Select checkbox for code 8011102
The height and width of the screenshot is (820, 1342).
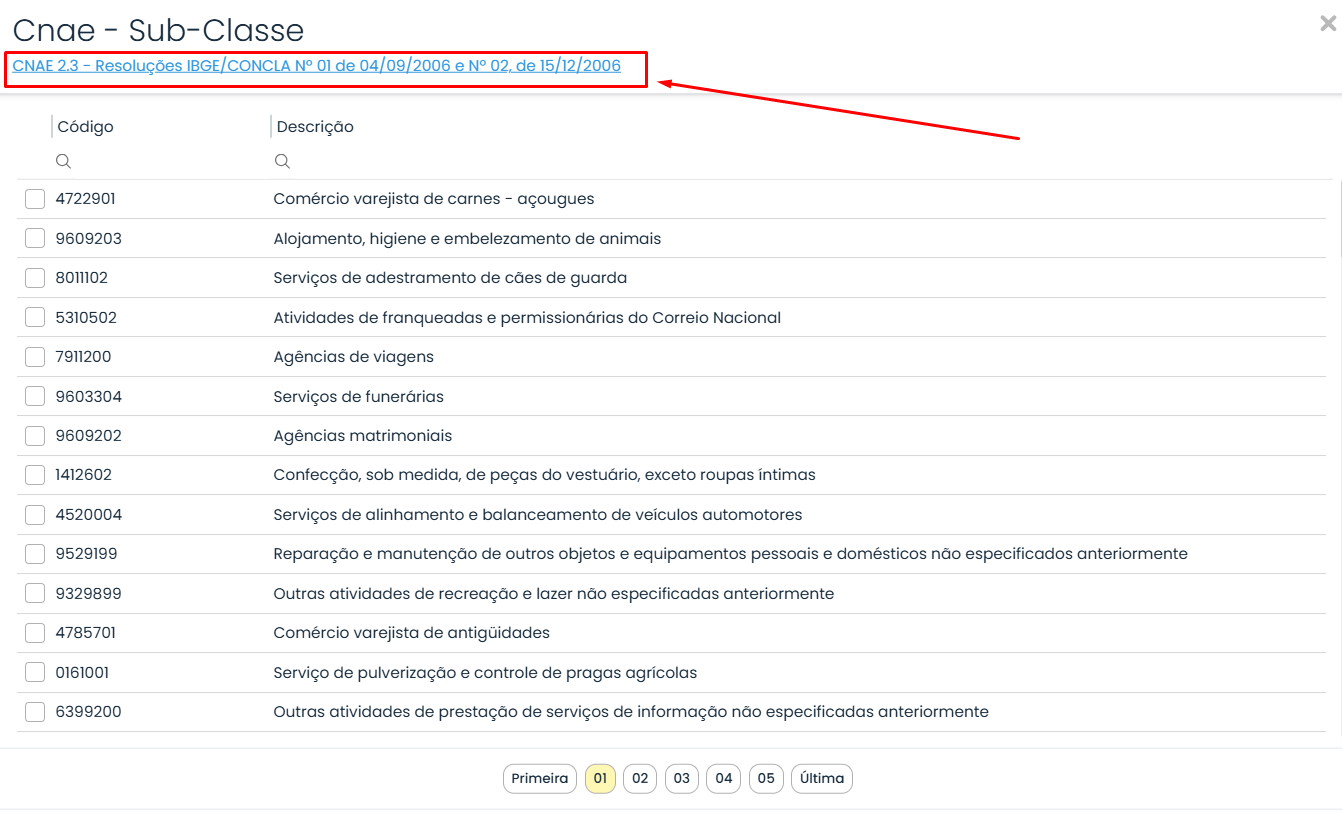[35, 278]
